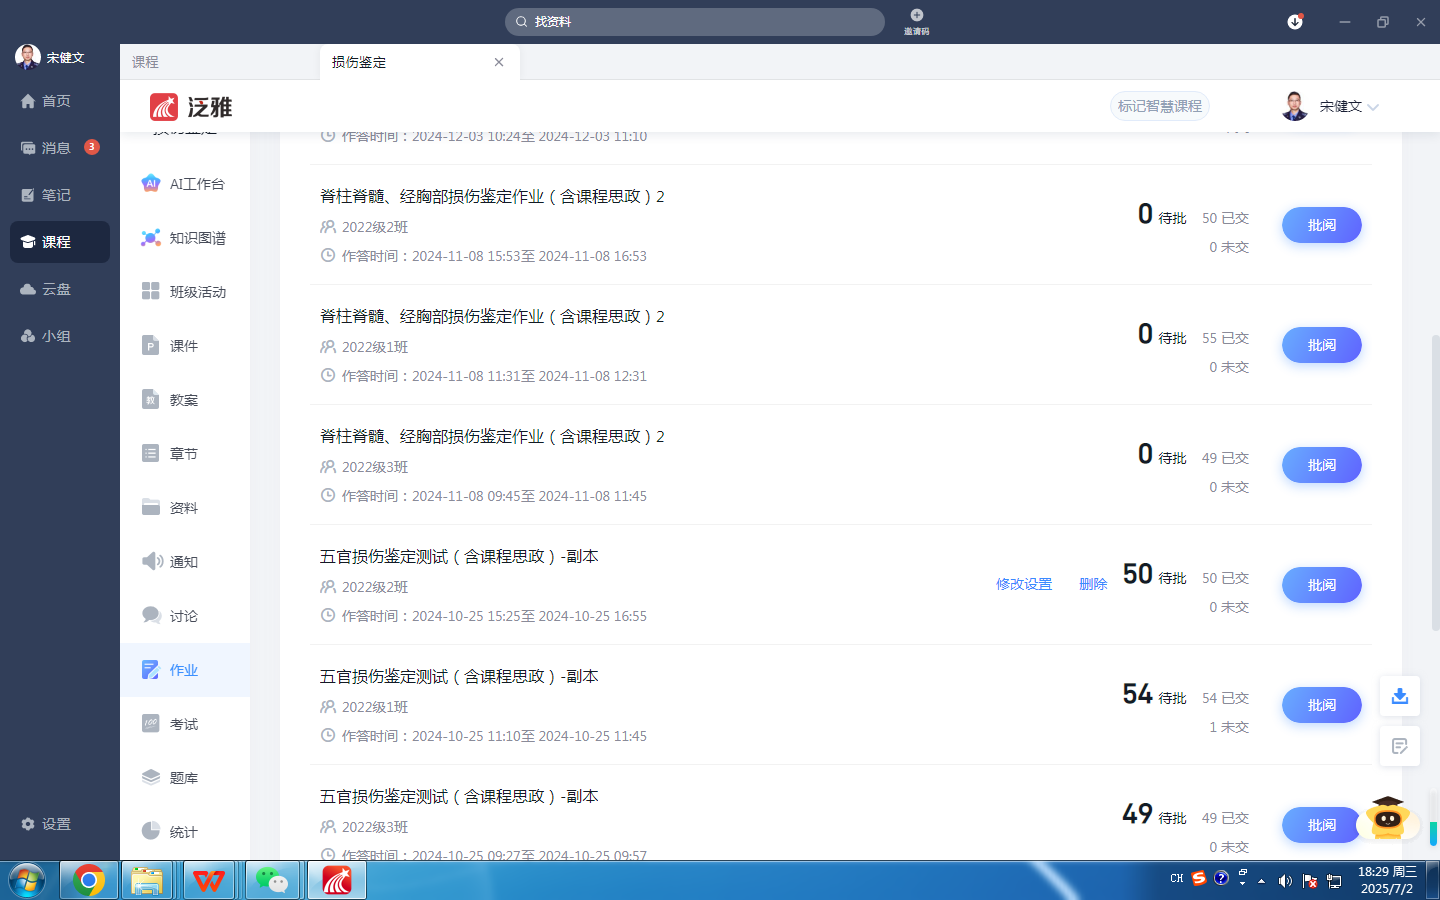
Task: Focus the 找资料 search field
Action: [695, 22]
